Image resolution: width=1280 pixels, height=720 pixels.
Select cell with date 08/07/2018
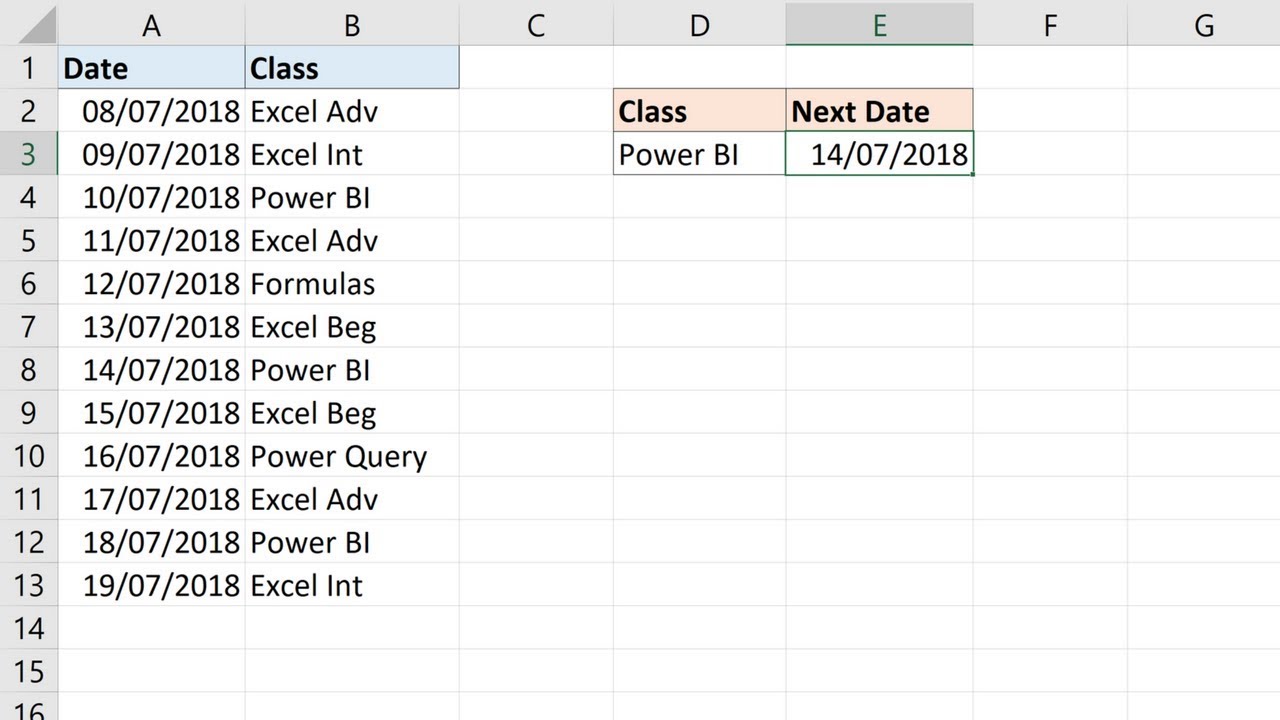[x=151, y=111]
